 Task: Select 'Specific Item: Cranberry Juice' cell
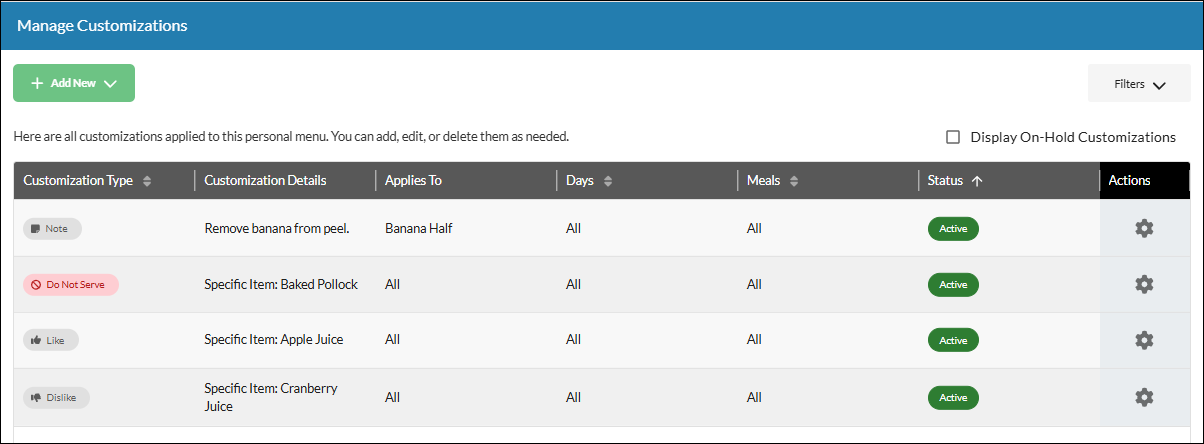pyautogui.click(x=269, y=397)
